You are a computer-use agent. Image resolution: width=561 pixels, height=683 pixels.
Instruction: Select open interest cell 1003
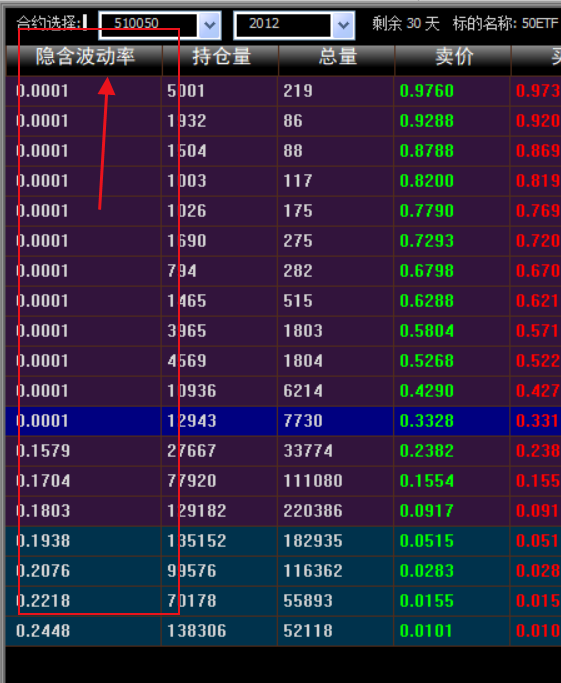click(187, 181)
